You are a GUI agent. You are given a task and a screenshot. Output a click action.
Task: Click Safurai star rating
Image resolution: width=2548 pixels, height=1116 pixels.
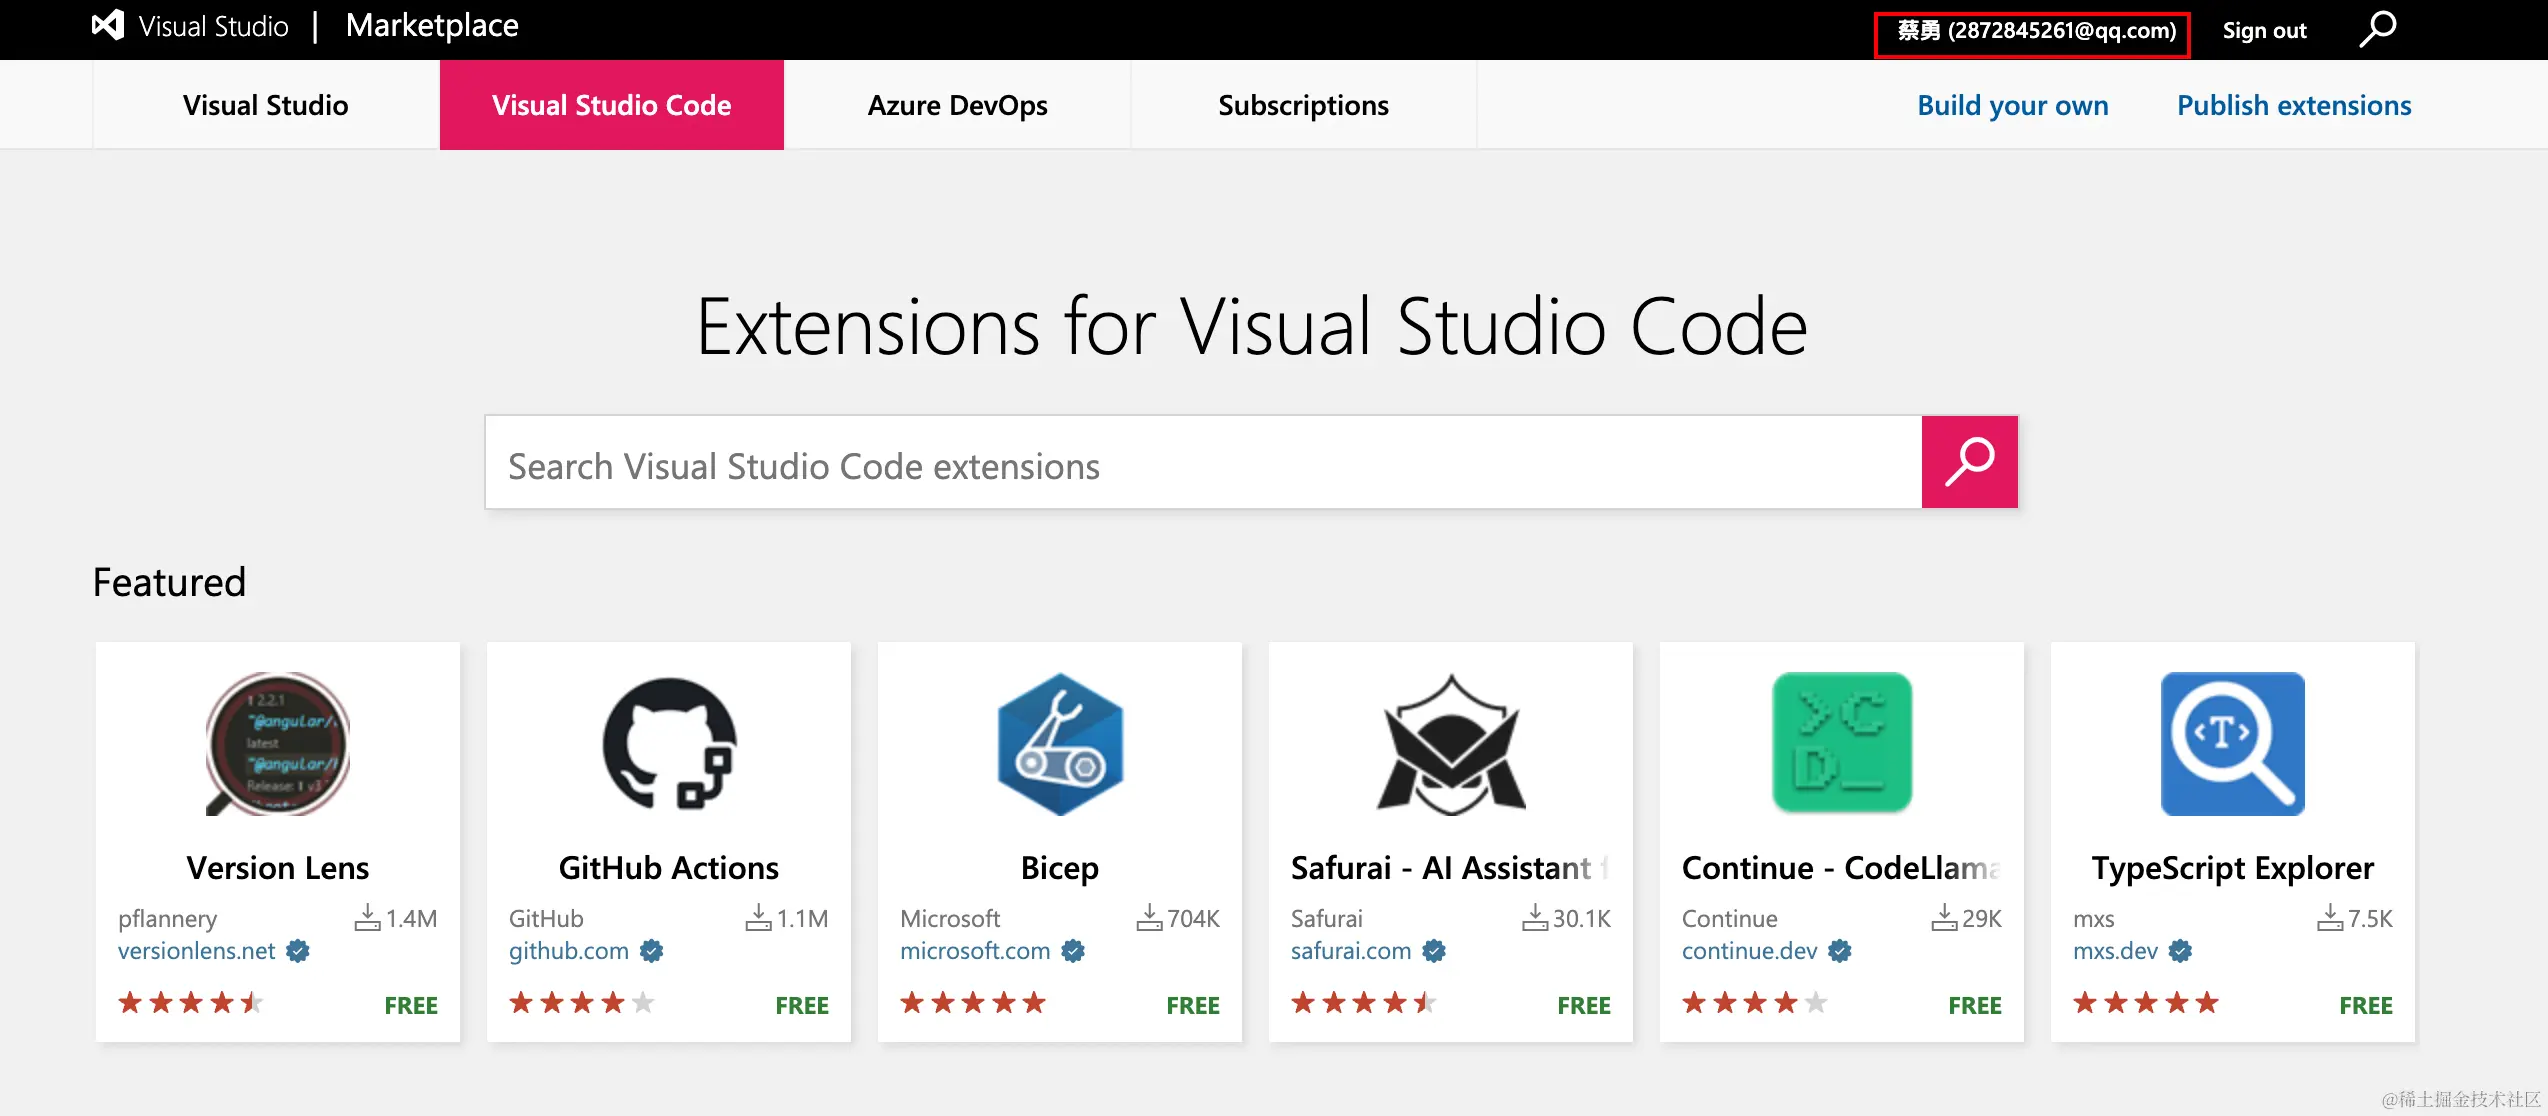tap(1364, 1002)
